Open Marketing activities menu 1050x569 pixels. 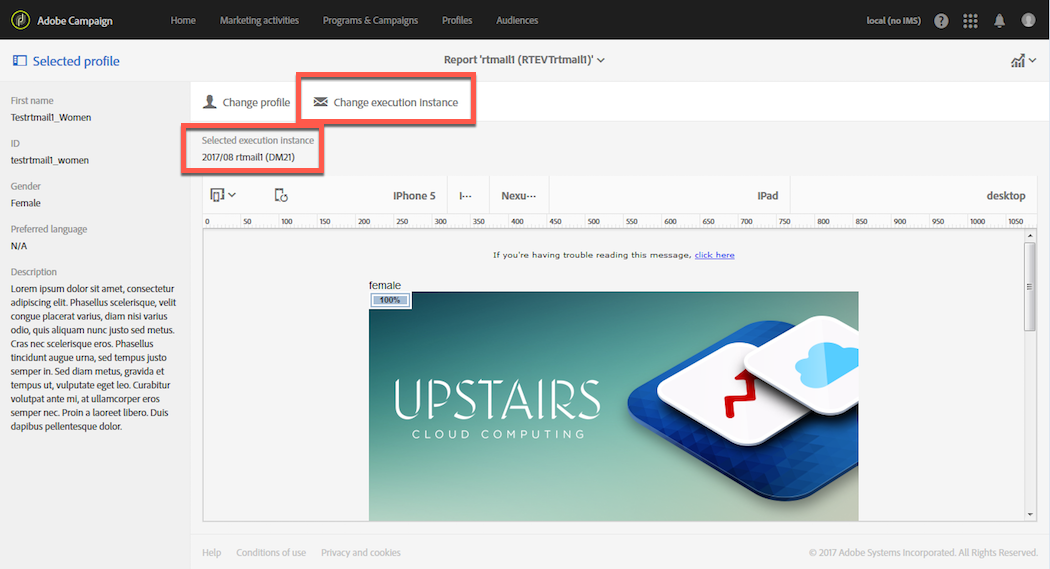coord(259,20)
